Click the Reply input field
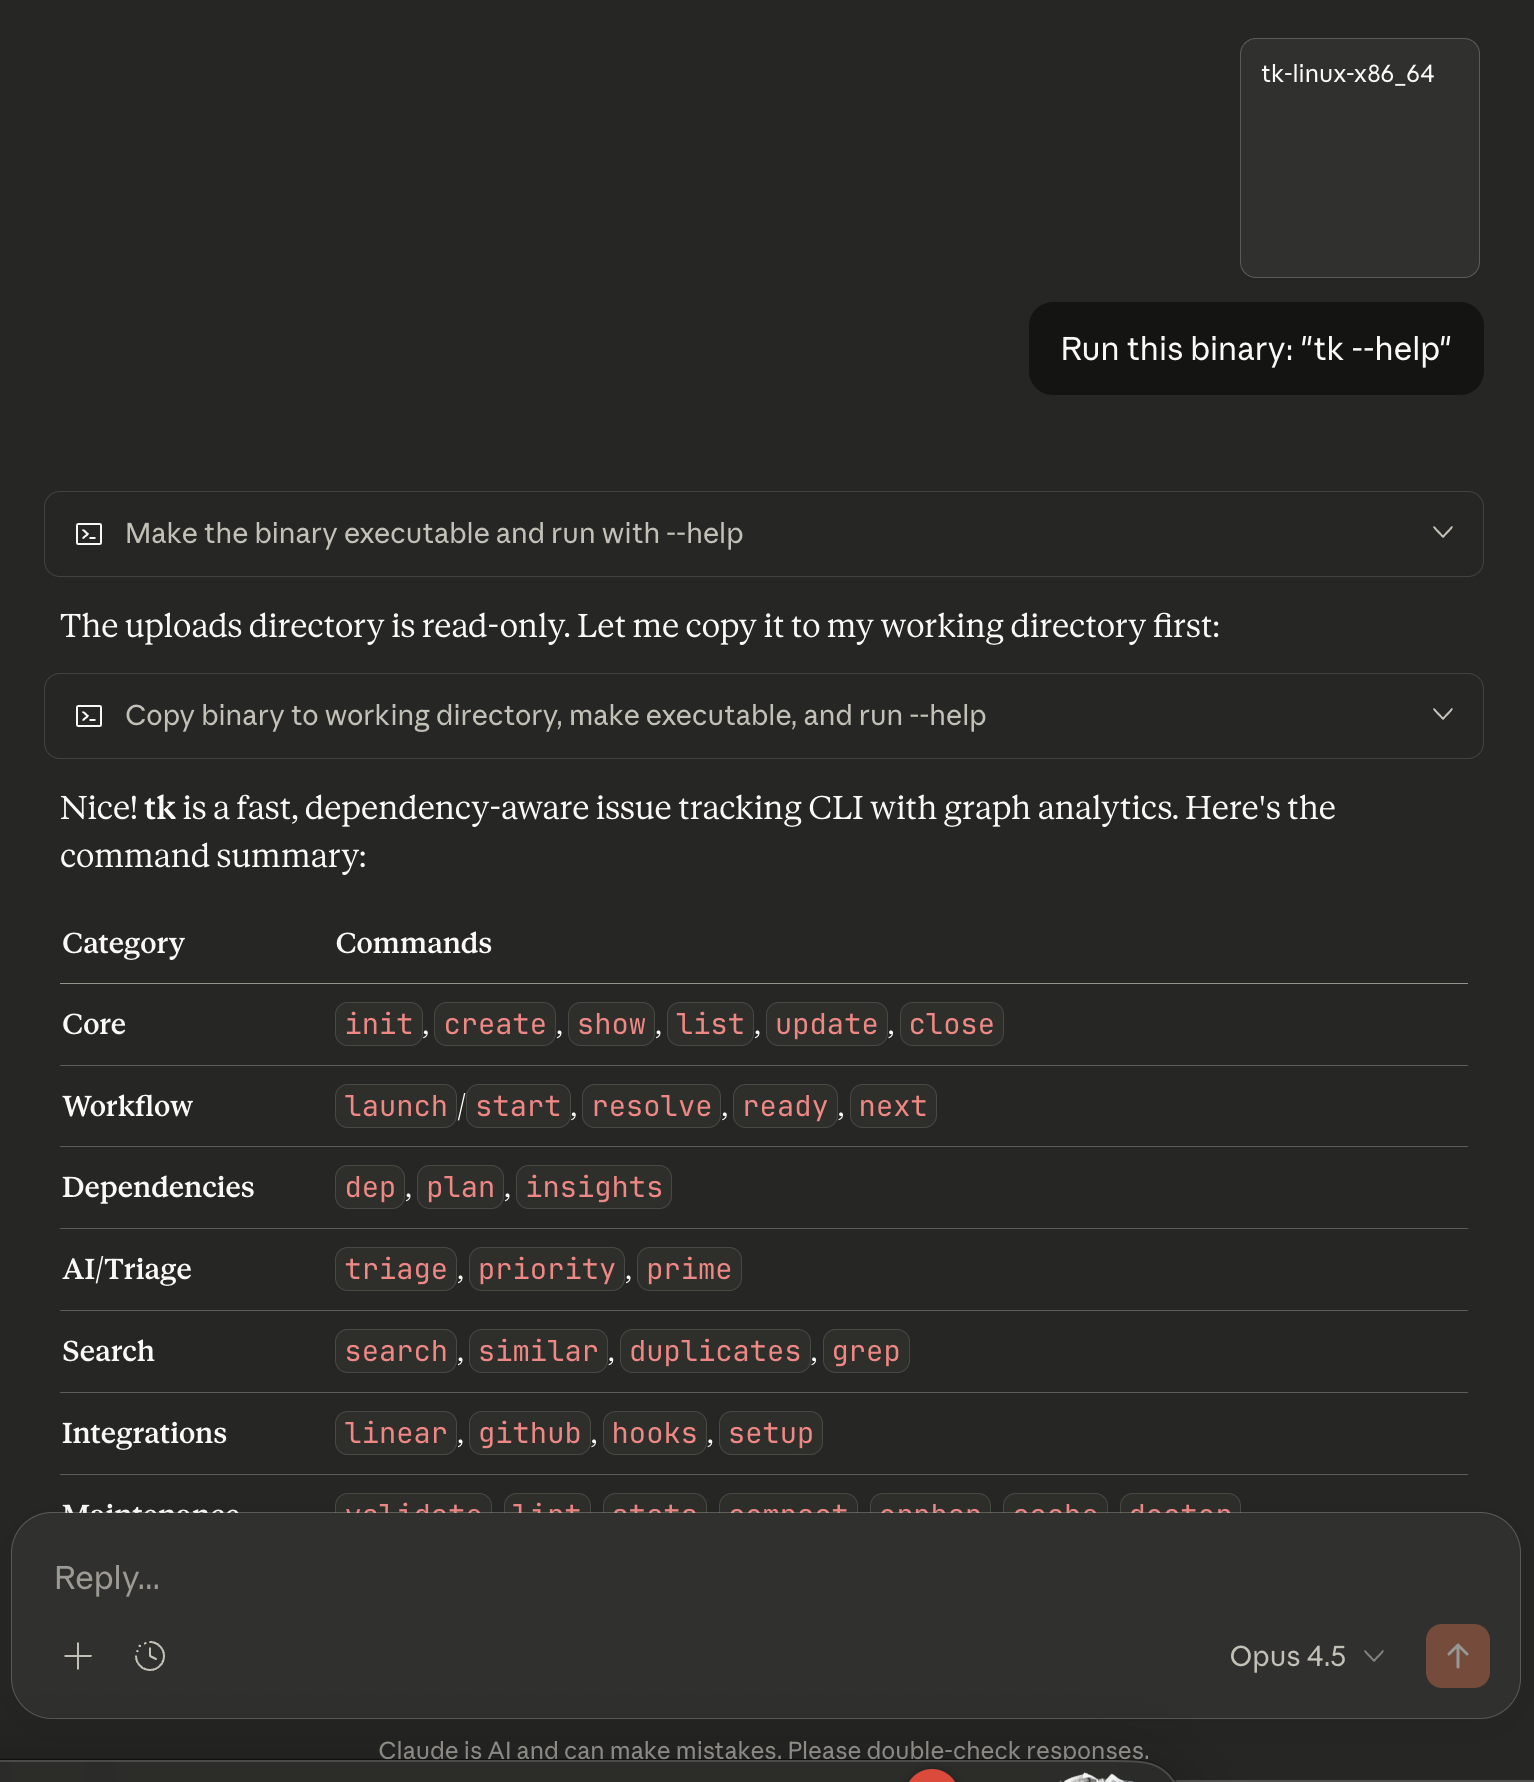Image resolution: width=1534 pixels, height=1782 pixels. tap(765, 1578)
